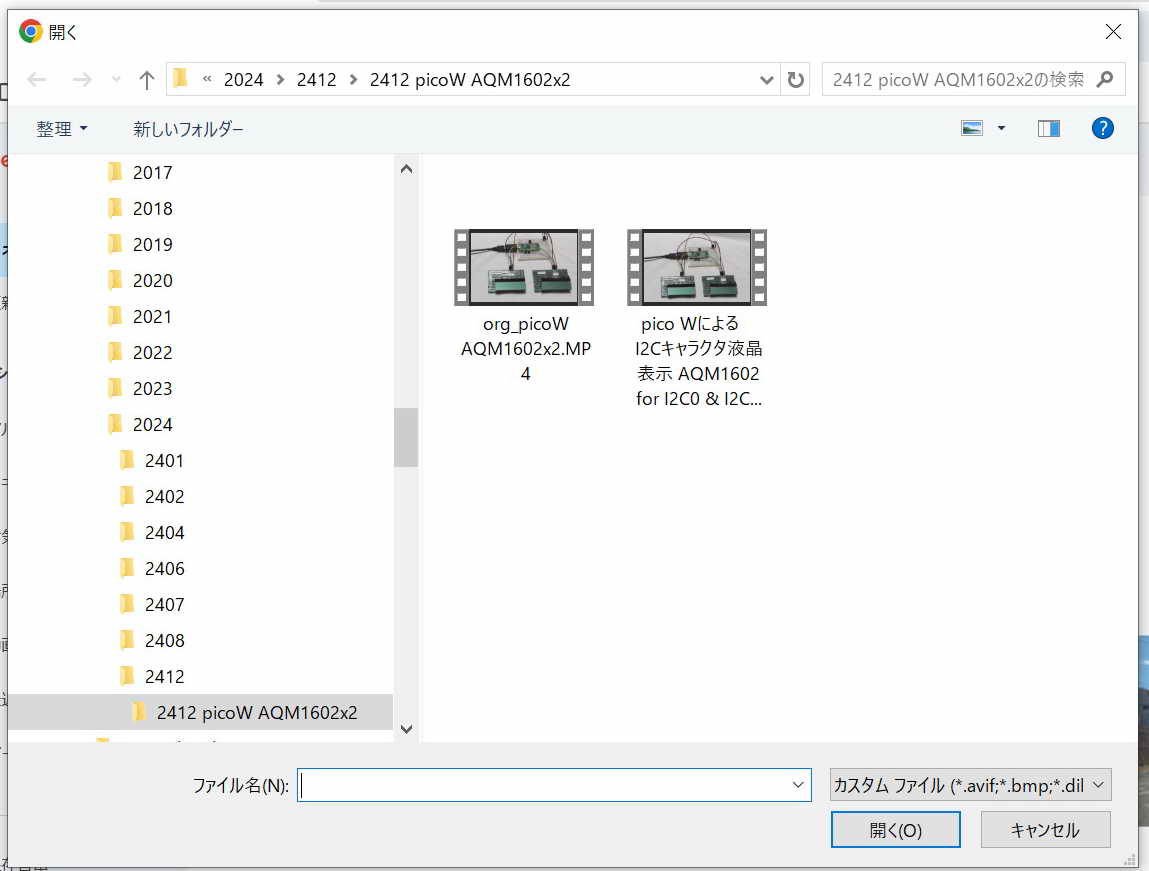The height and width of the screenshot is (871, 1149).
Task: Click the search magnifier icon
Action: pyautogui.click(x=1105, y=80)
